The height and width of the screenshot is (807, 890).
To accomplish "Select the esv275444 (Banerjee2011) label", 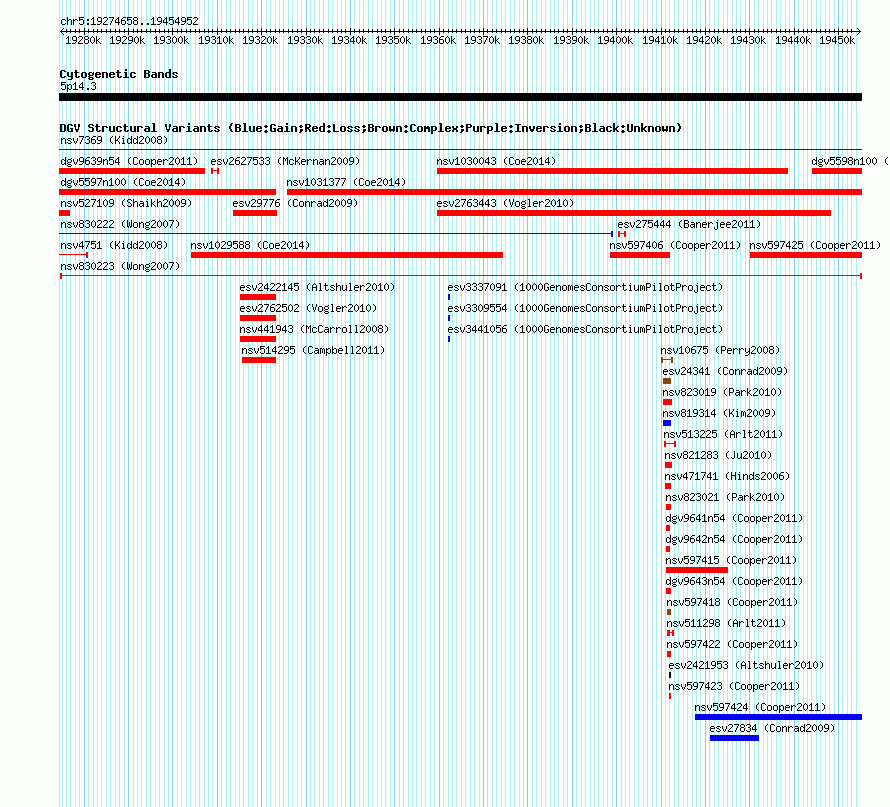I will (689, 224).
